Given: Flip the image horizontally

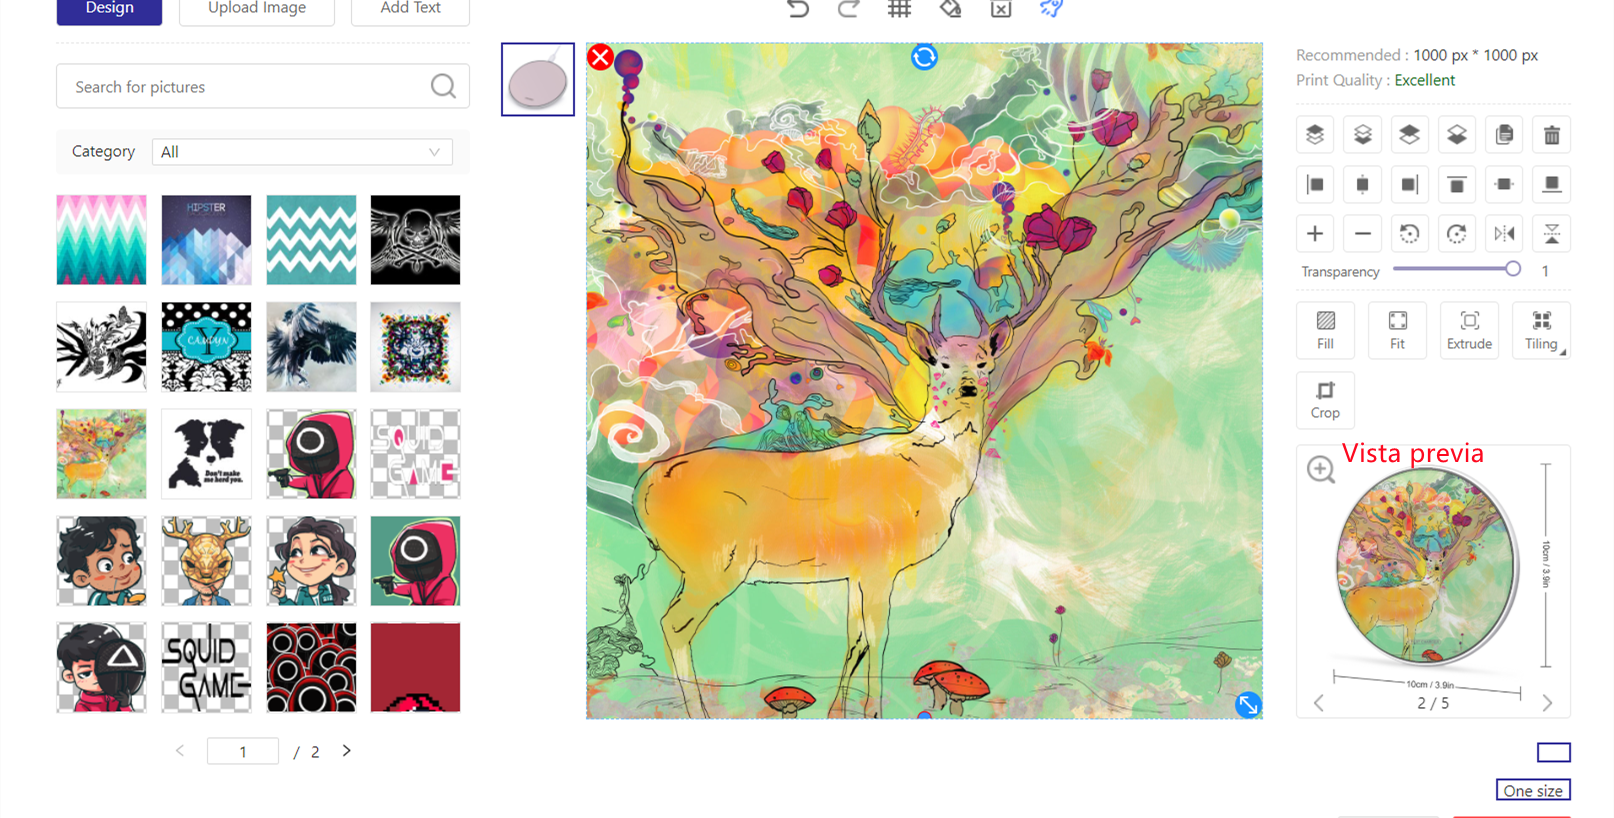Looking at the screenshot, I should [1503, 234].
